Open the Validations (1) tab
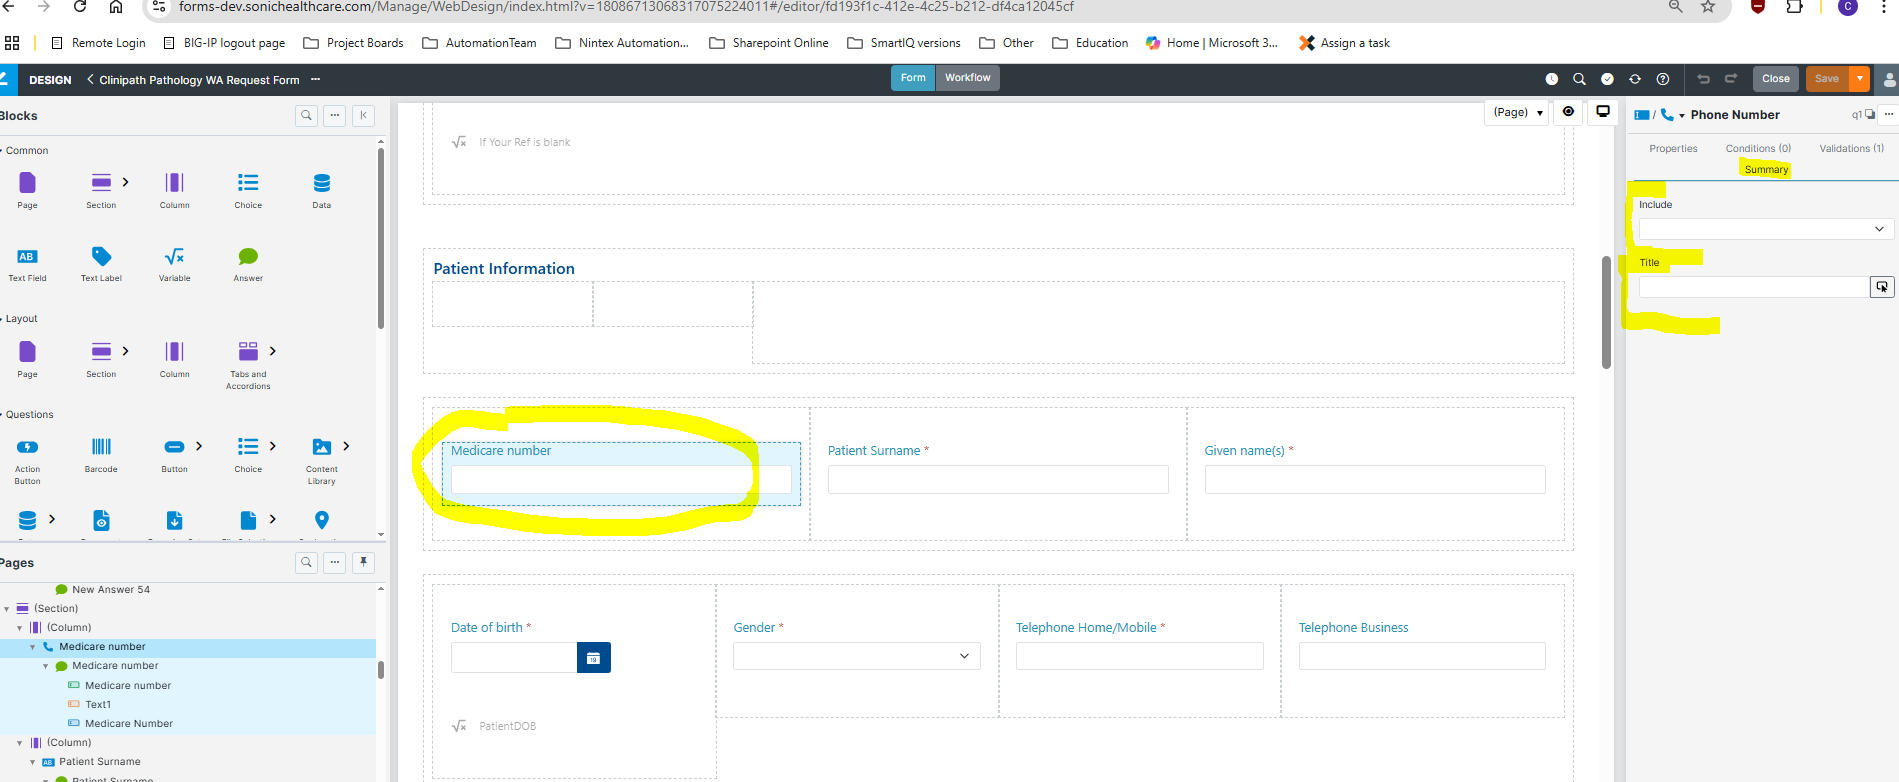 pos(1851,148)
